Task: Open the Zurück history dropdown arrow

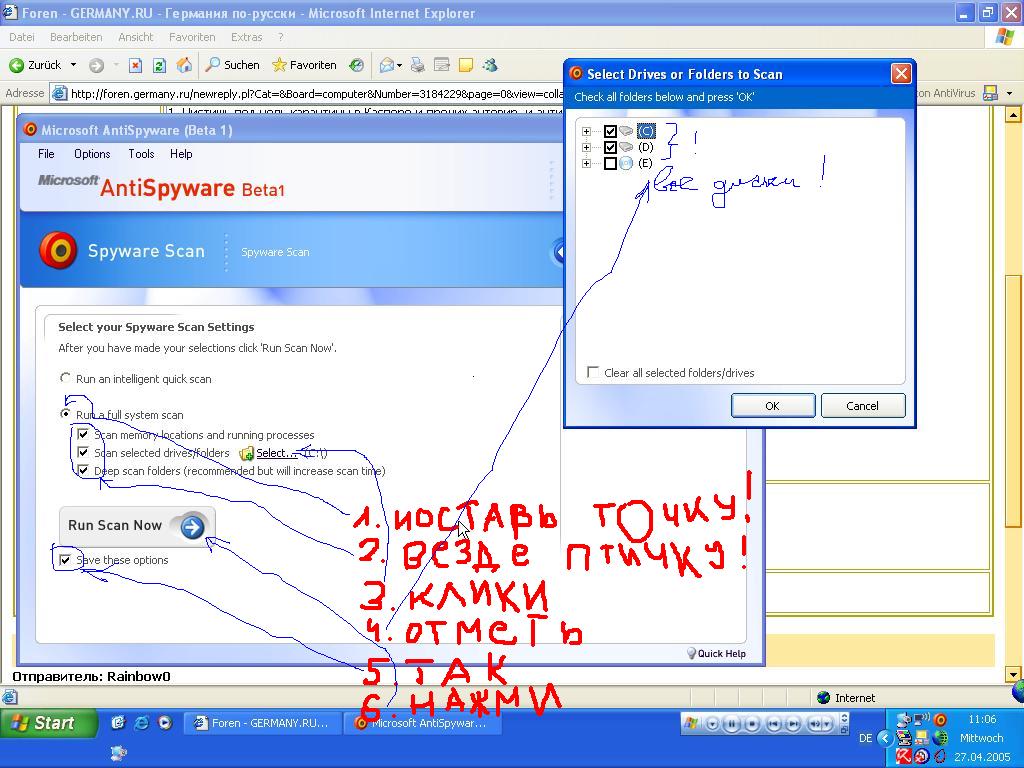Action: (x=73, y=65)
